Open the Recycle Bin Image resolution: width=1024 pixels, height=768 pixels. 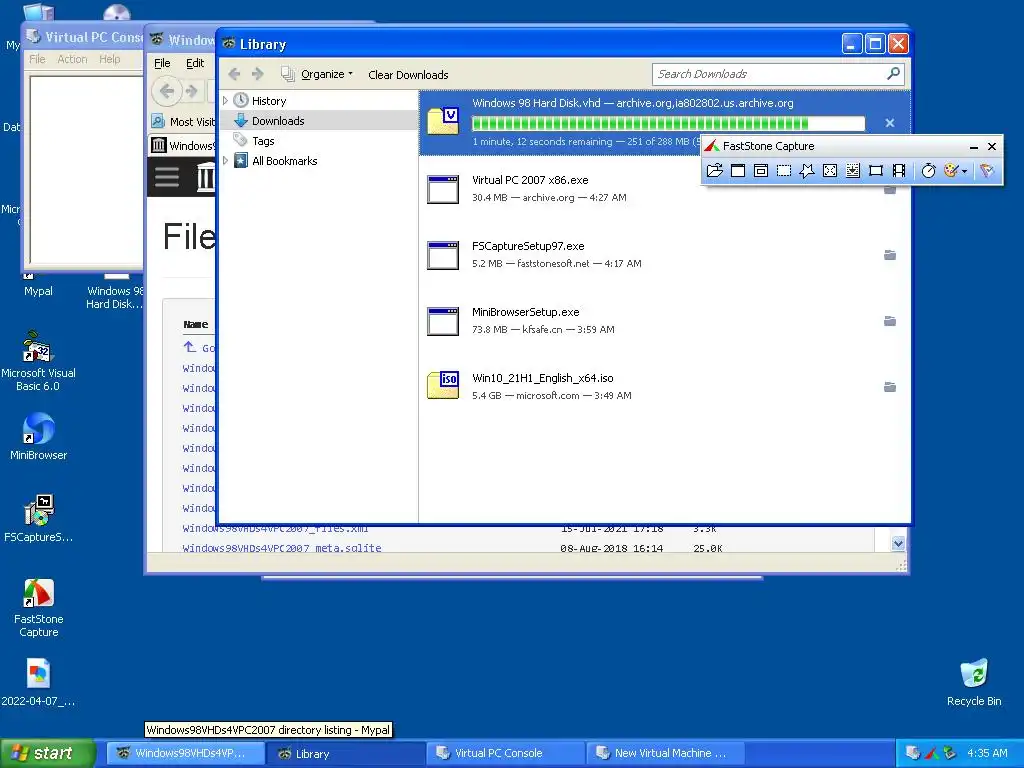pos(974,682)
